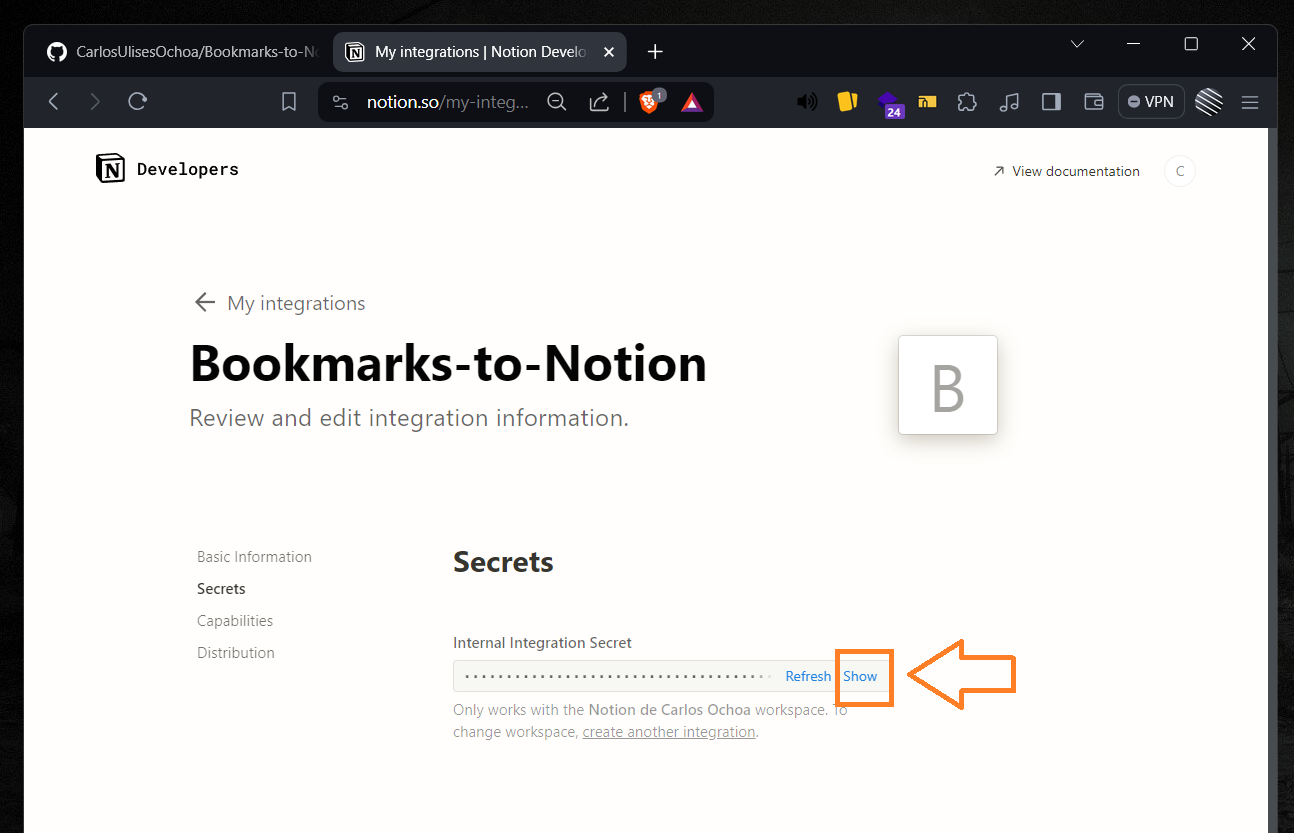
Task: Select Secrets in the side navigation
Action: coord(221,589)
